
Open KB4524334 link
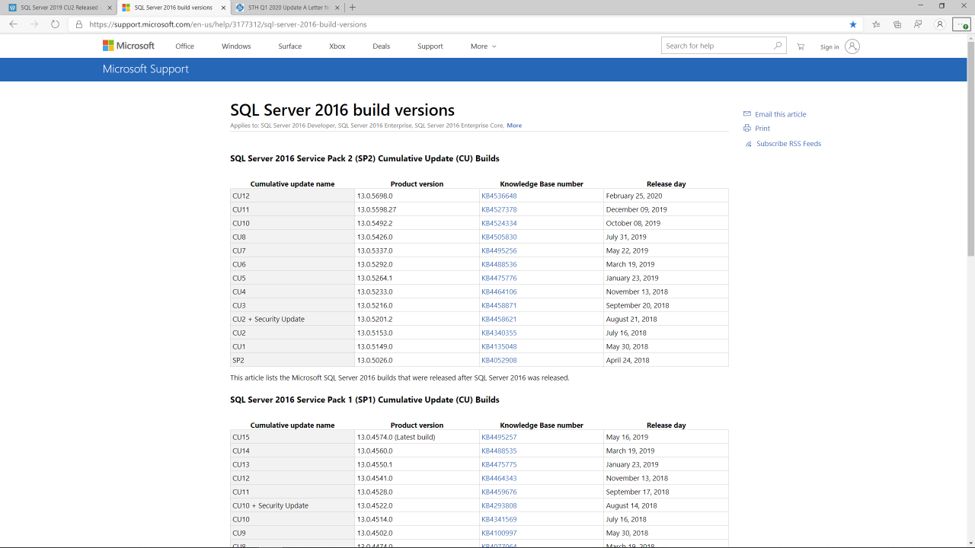[x=499, y=223]
